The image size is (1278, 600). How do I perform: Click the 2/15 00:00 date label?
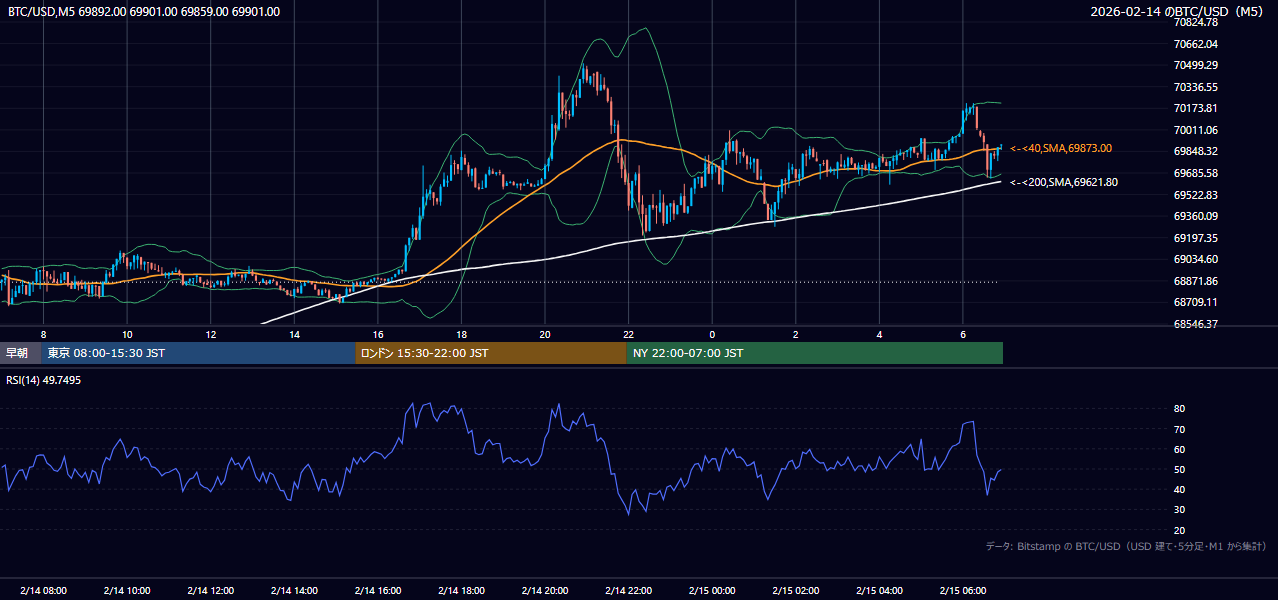pos(712,590)
